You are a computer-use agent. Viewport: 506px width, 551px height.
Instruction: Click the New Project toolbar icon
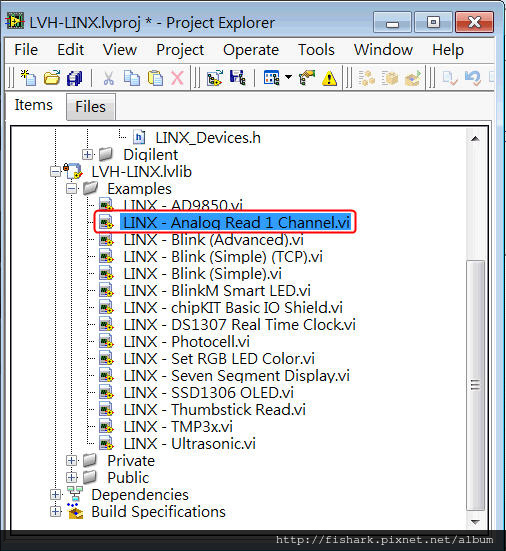pyautogui.click(x=28, y=78)
